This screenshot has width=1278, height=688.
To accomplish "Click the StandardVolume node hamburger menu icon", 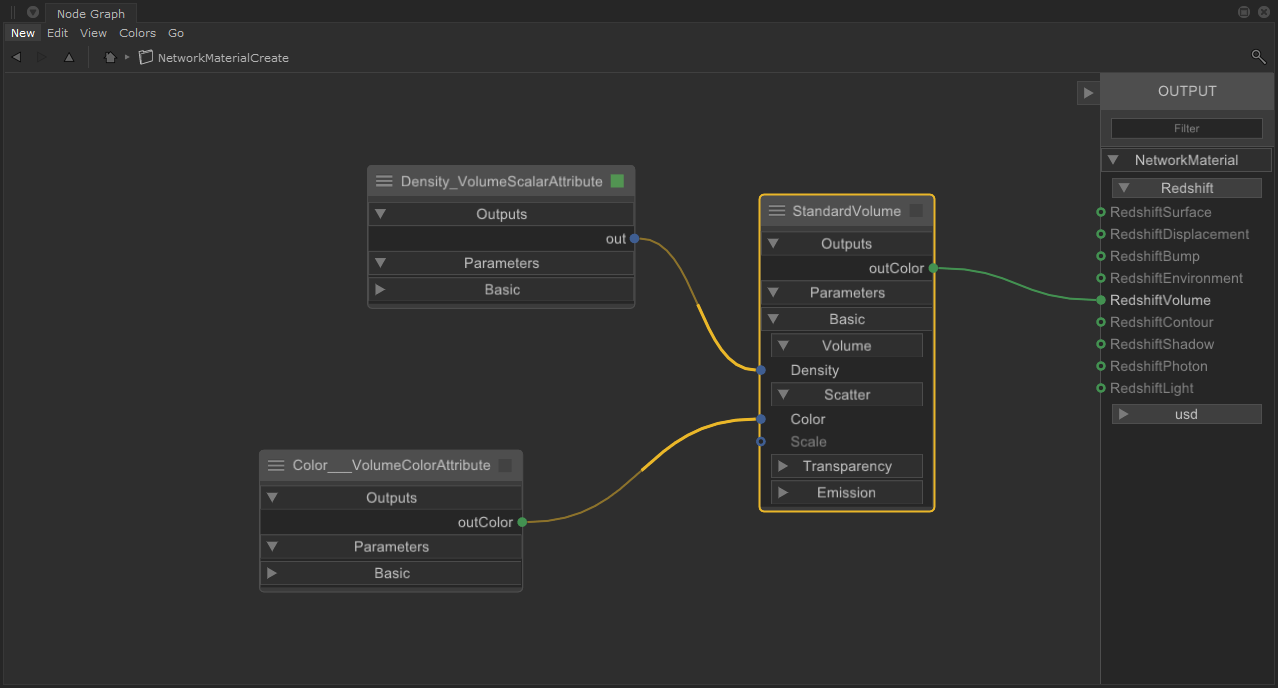I will click(x=777, y=211).
